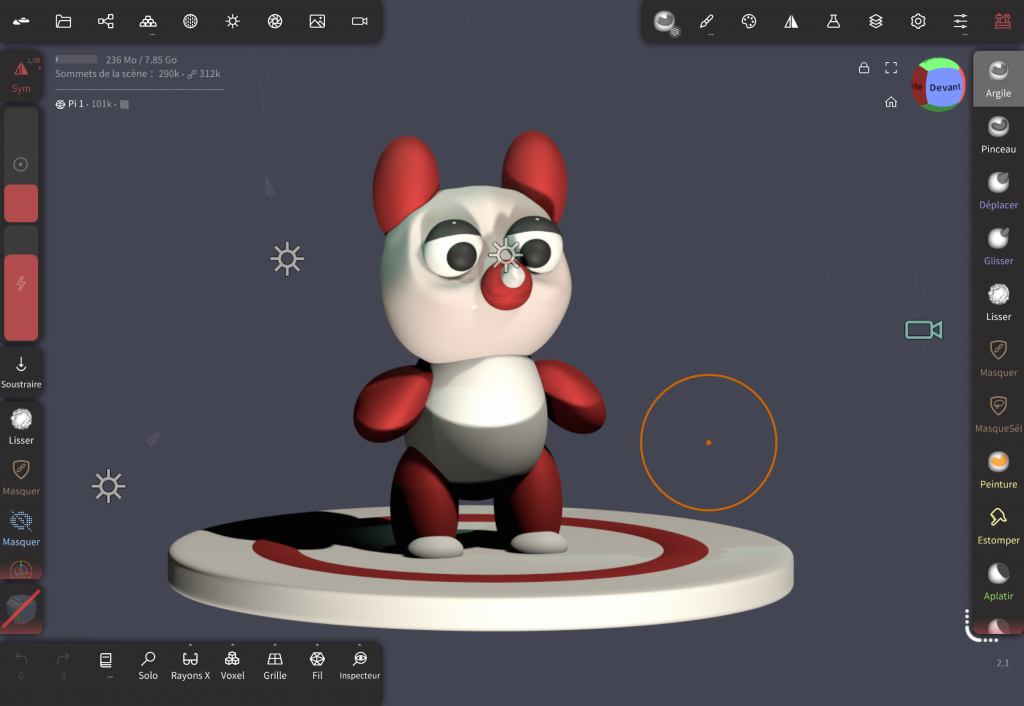Select the Peinture paint tool
Screen dimensions: 1024x706
click(998, 469)
